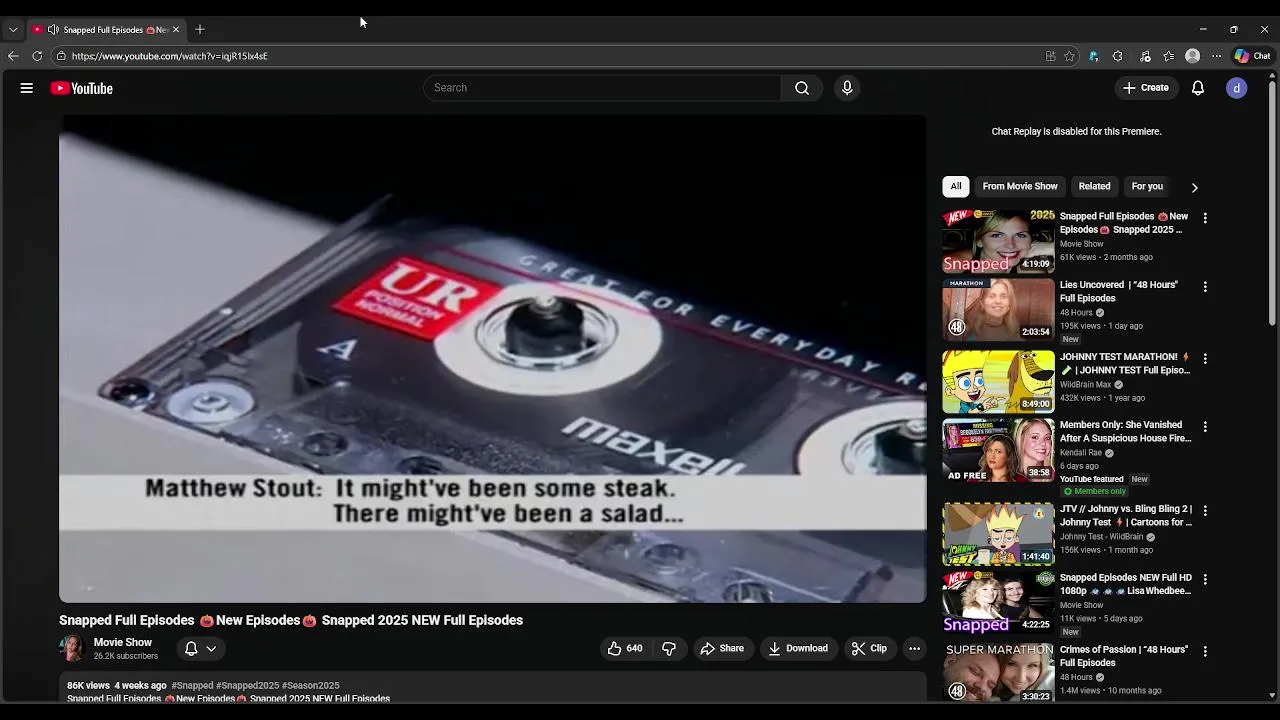Open options for Lies Uncovered video
Viewport: 1280px width, 720px height.
(1205, 287)
